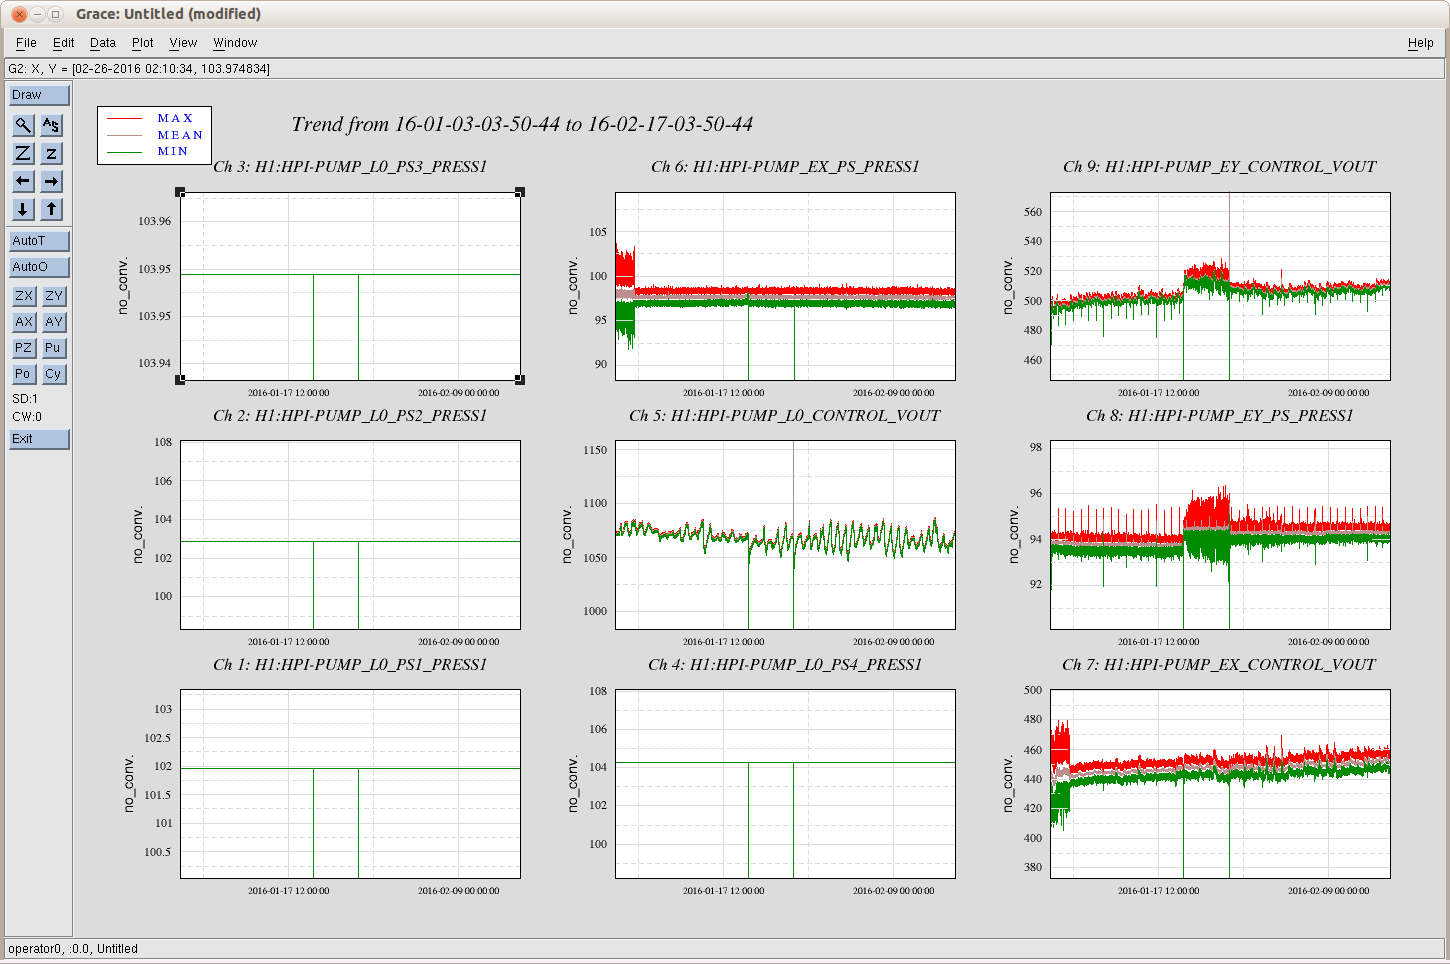Image resolution: width=1450 pixels, height=964 pixels.
Task: Zoom out with the small z icon
Action: click(x=51, y=153)
